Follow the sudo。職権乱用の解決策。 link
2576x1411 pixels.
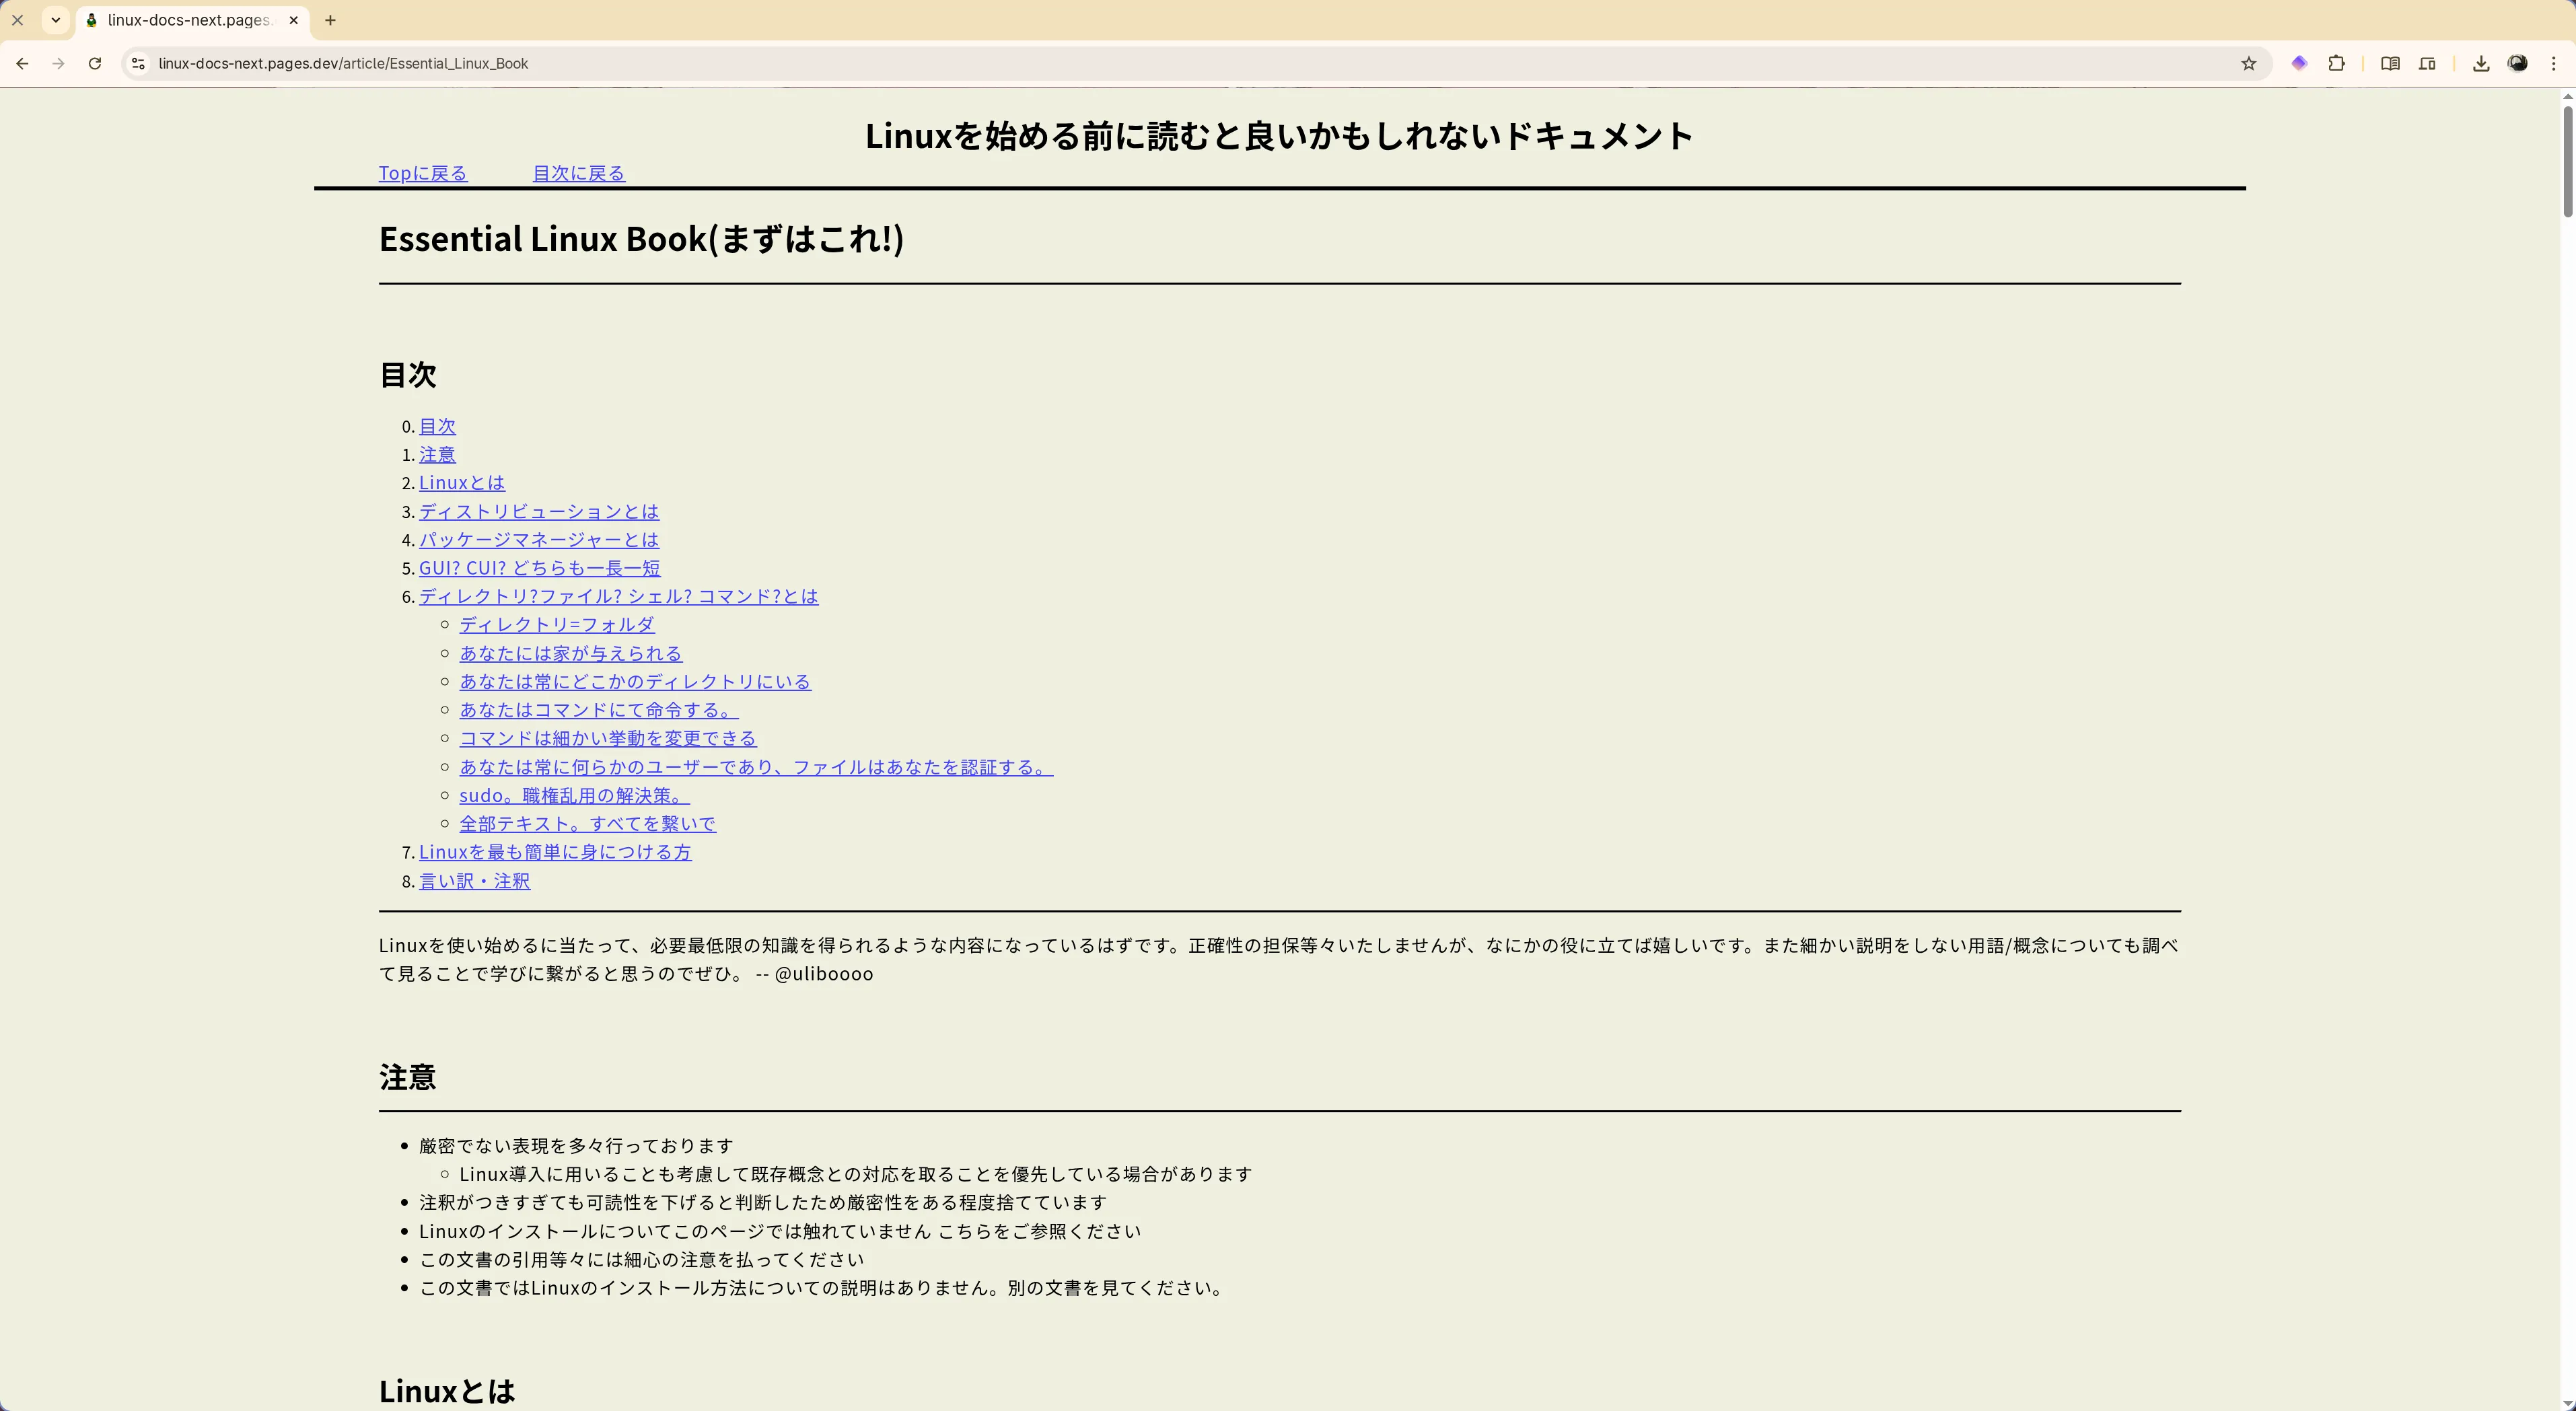tap(573, 795)
